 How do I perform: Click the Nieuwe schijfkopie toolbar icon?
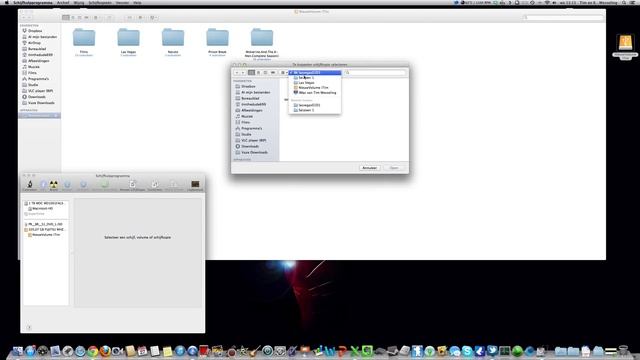pyautogui.click(x=132, y=184)
